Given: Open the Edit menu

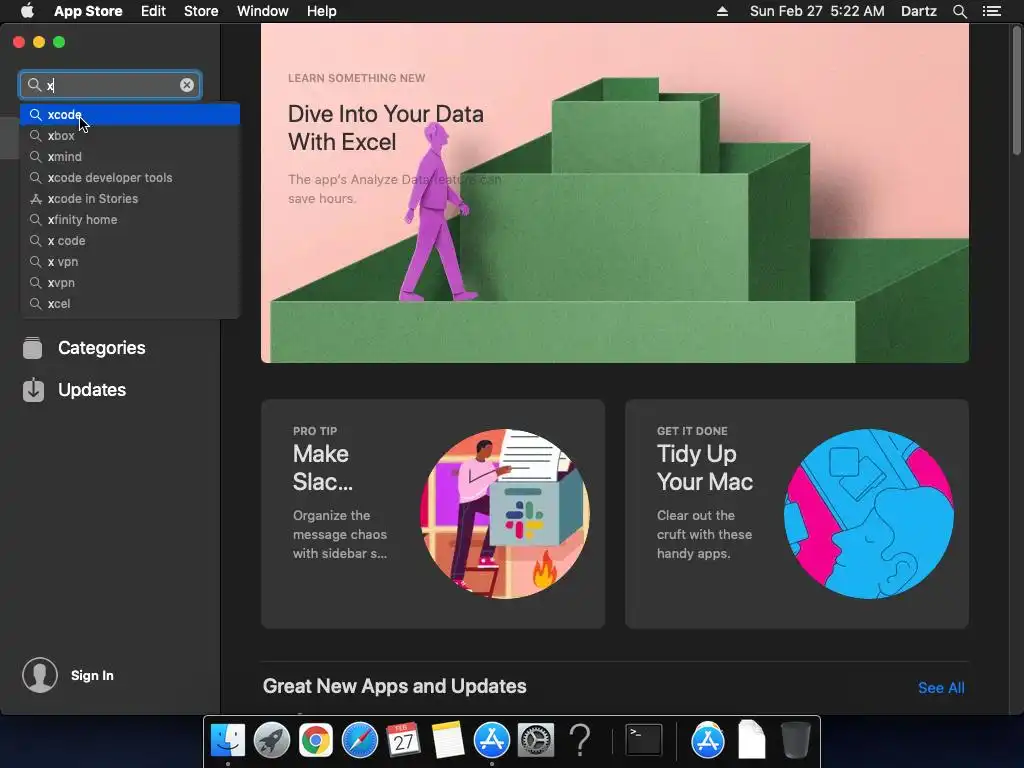Looking at the screenshot, I should [x=153, y=11].
